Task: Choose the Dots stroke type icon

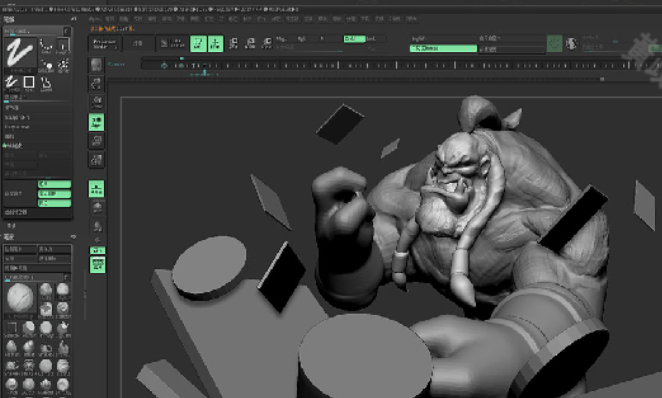Action: 46,46
